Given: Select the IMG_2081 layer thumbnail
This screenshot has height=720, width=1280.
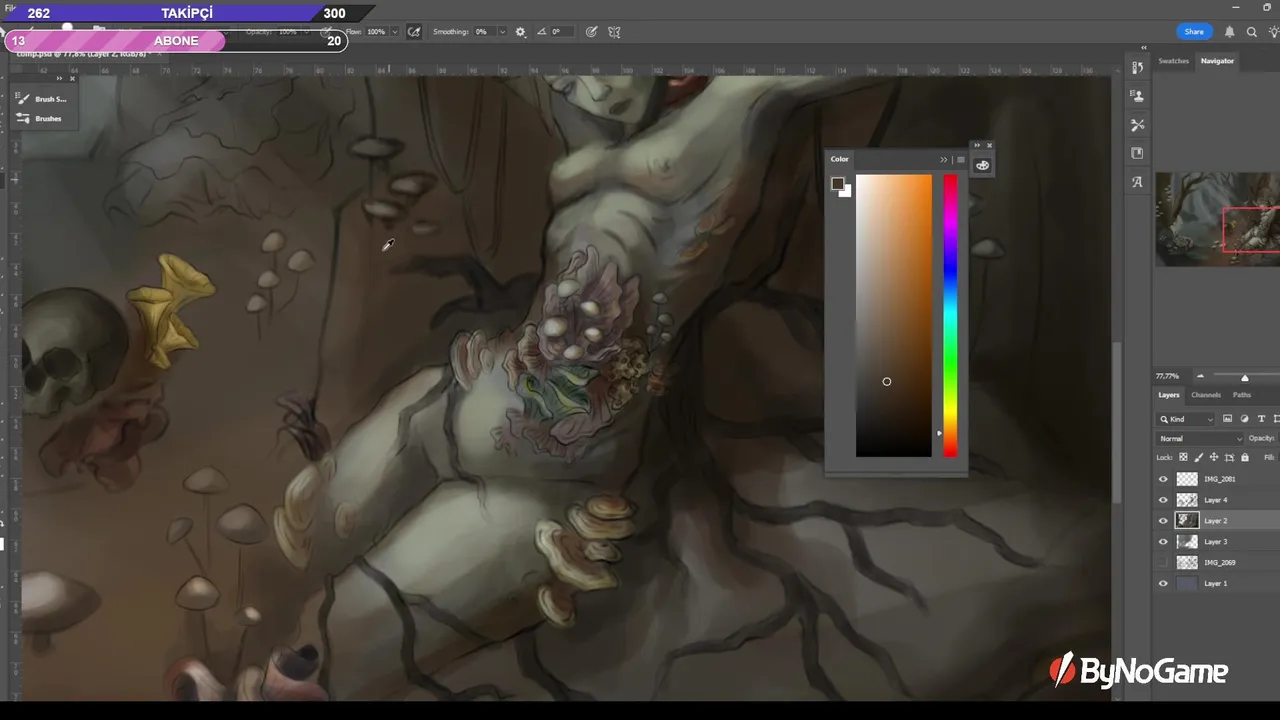Looking at the screenshot, I should (1187, 479).
